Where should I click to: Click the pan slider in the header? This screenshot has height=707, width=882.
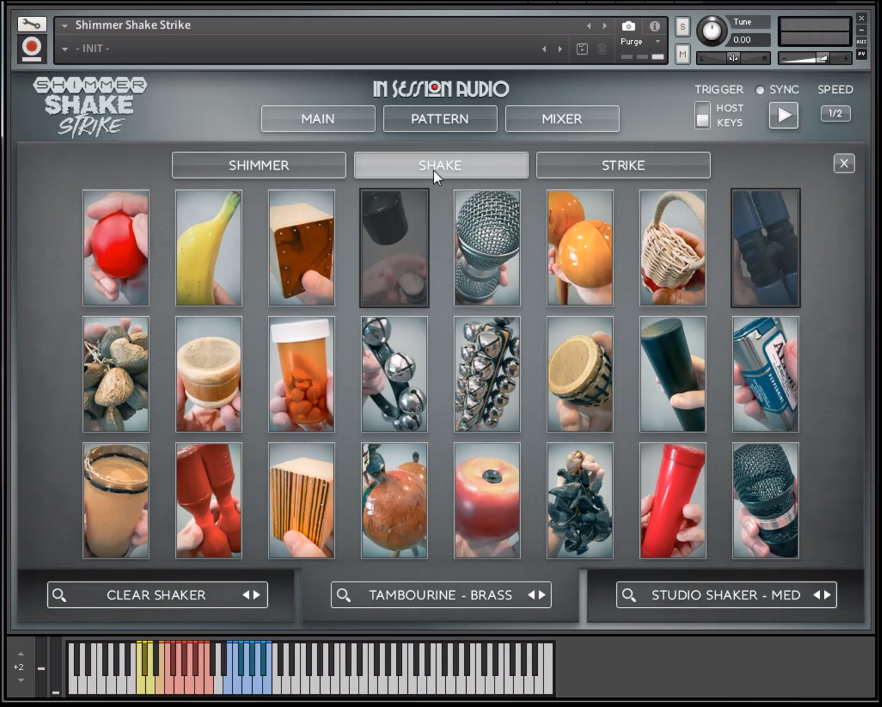click(x=733, y=58)
